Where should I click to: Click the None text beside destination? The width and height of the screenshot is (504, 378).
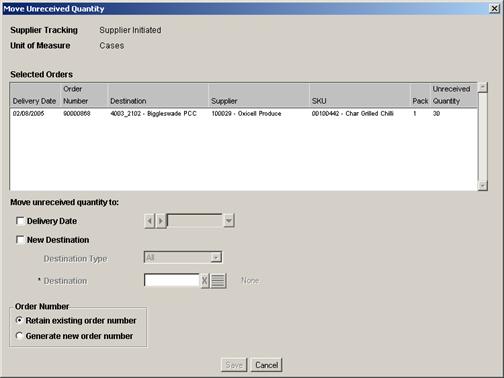point(250,281)
